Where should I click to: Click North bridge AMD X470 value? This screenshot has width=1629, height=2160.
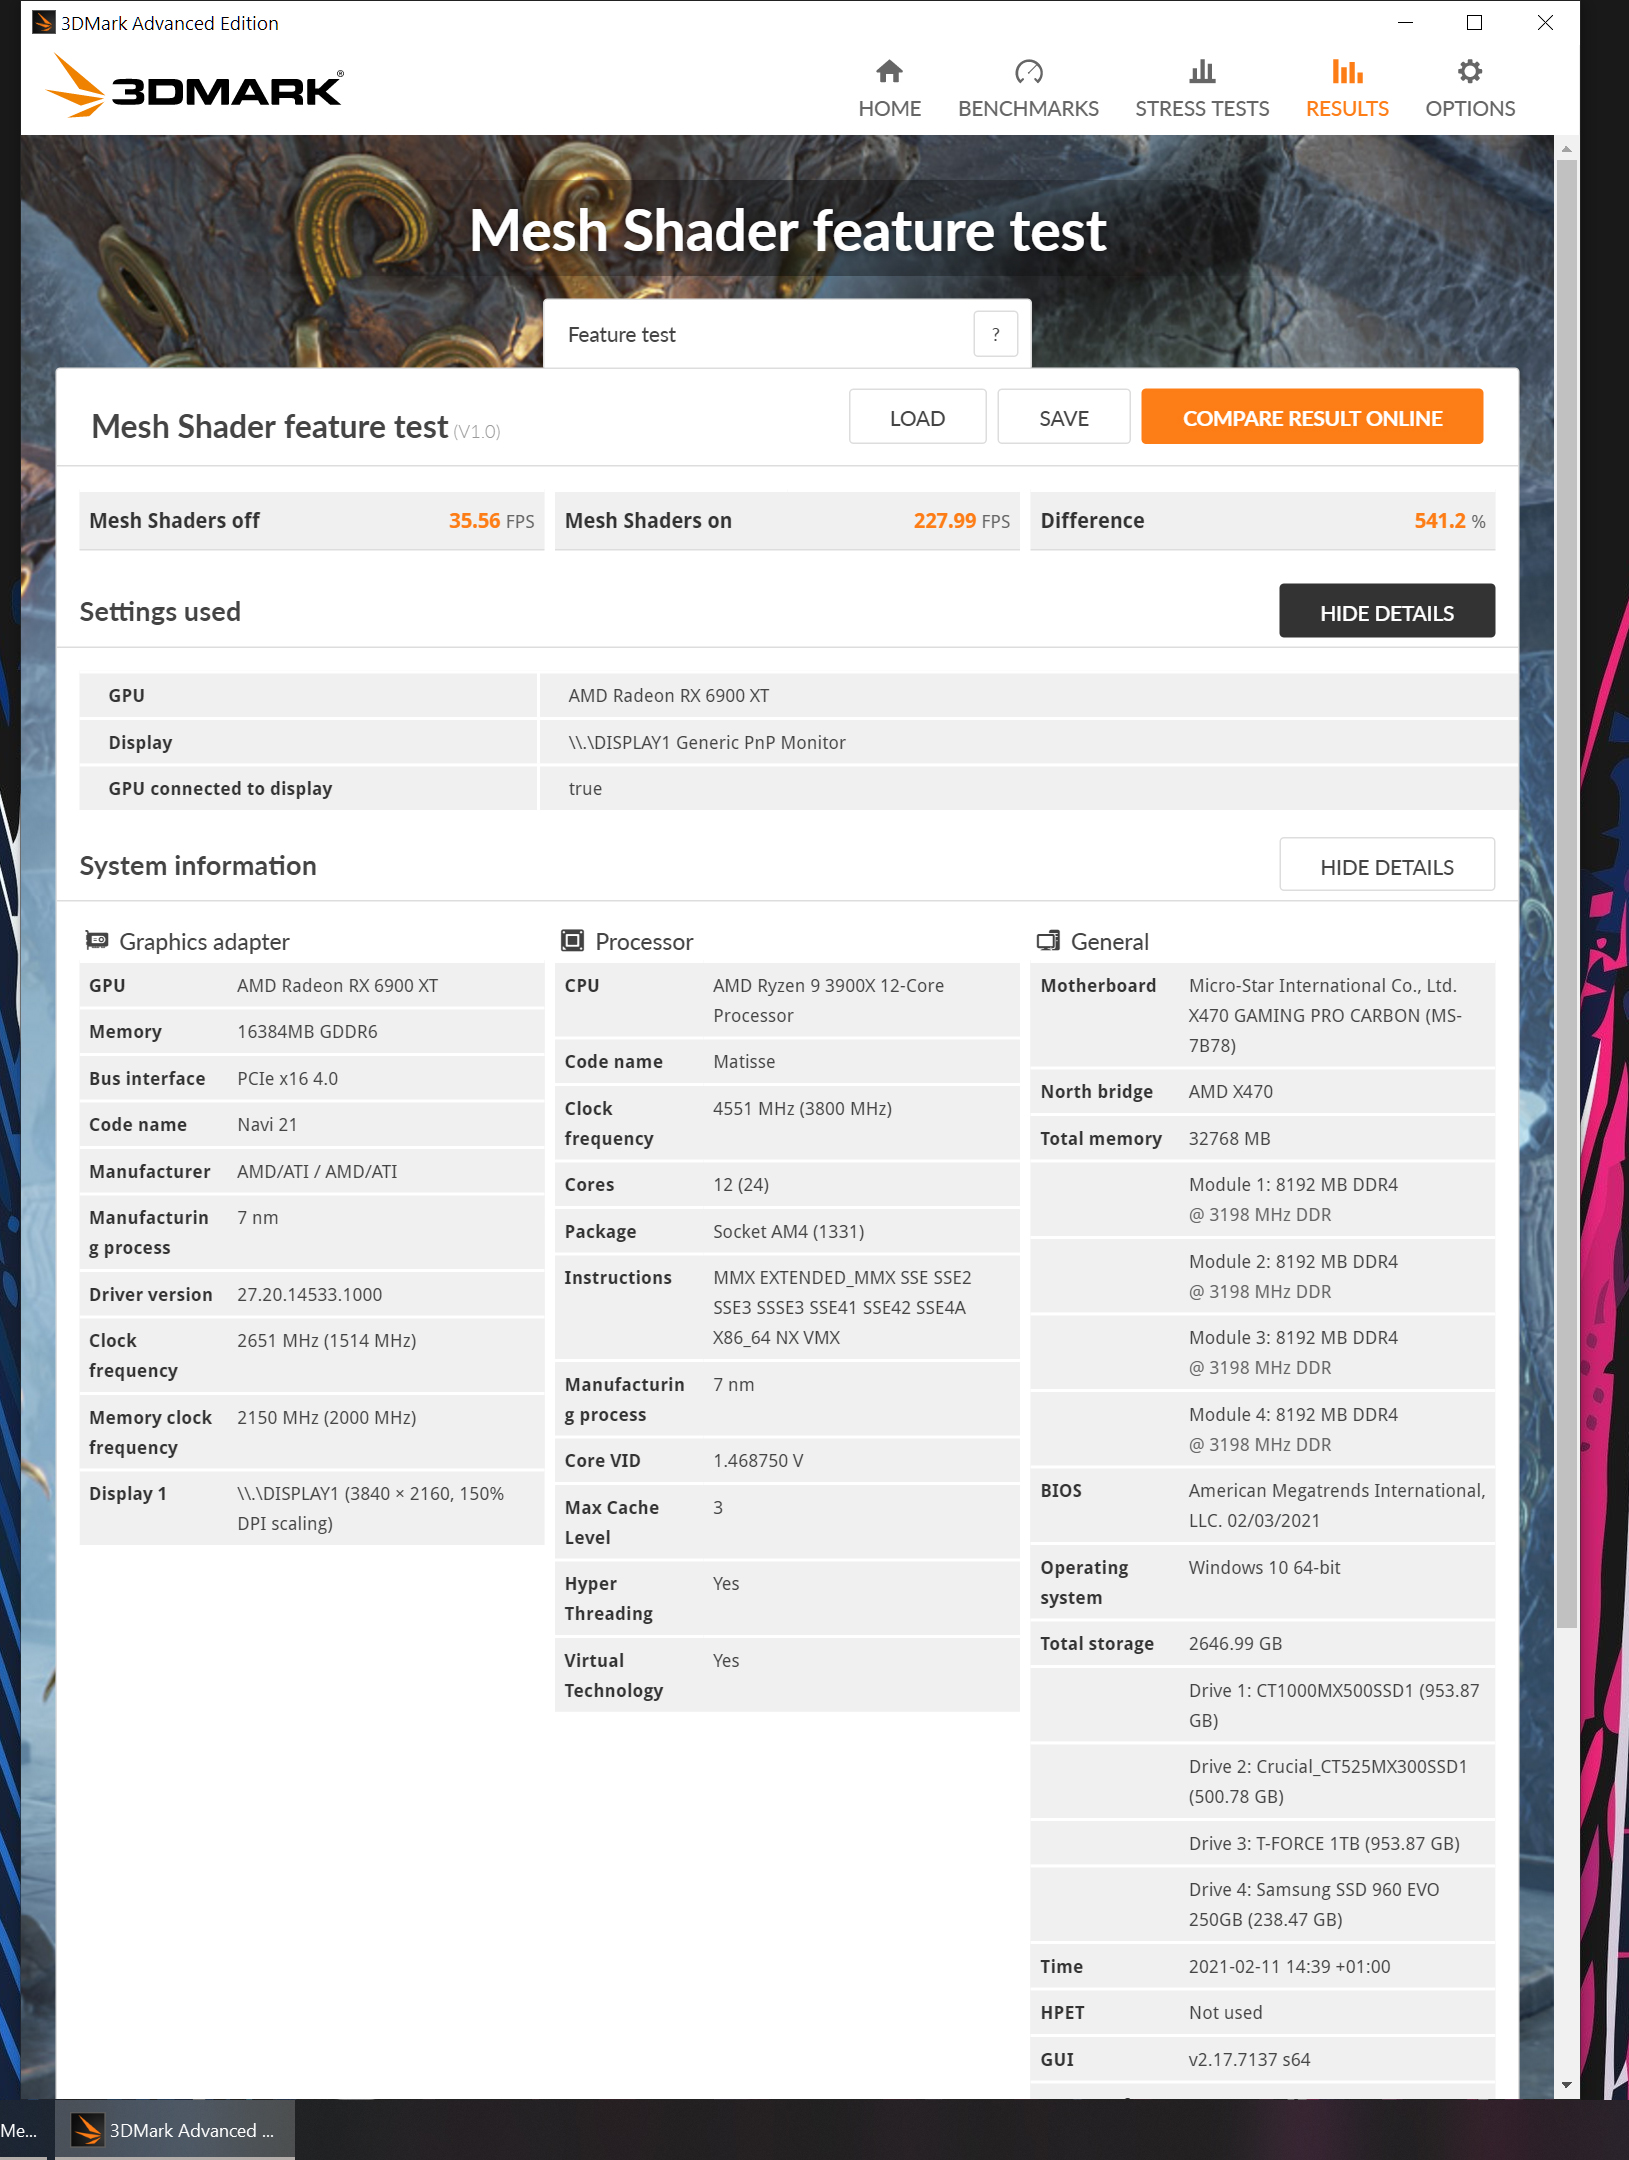coord(1230,1091)
